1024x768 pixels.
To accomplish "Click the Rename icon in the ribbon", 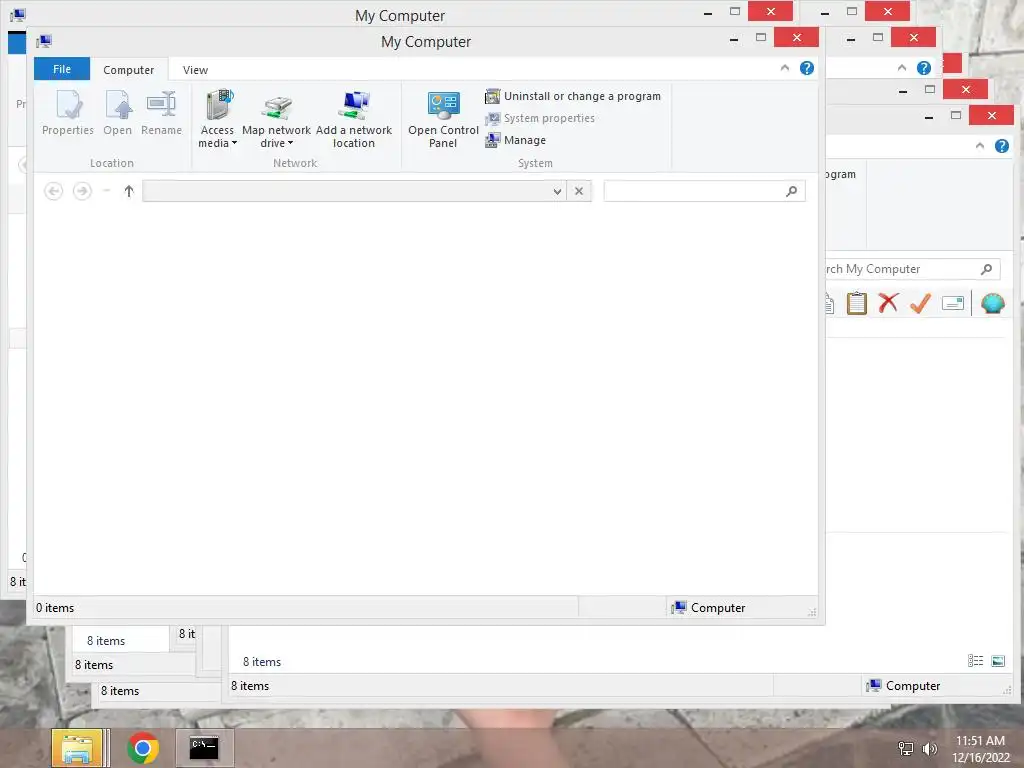I will [x=161, y=113].
